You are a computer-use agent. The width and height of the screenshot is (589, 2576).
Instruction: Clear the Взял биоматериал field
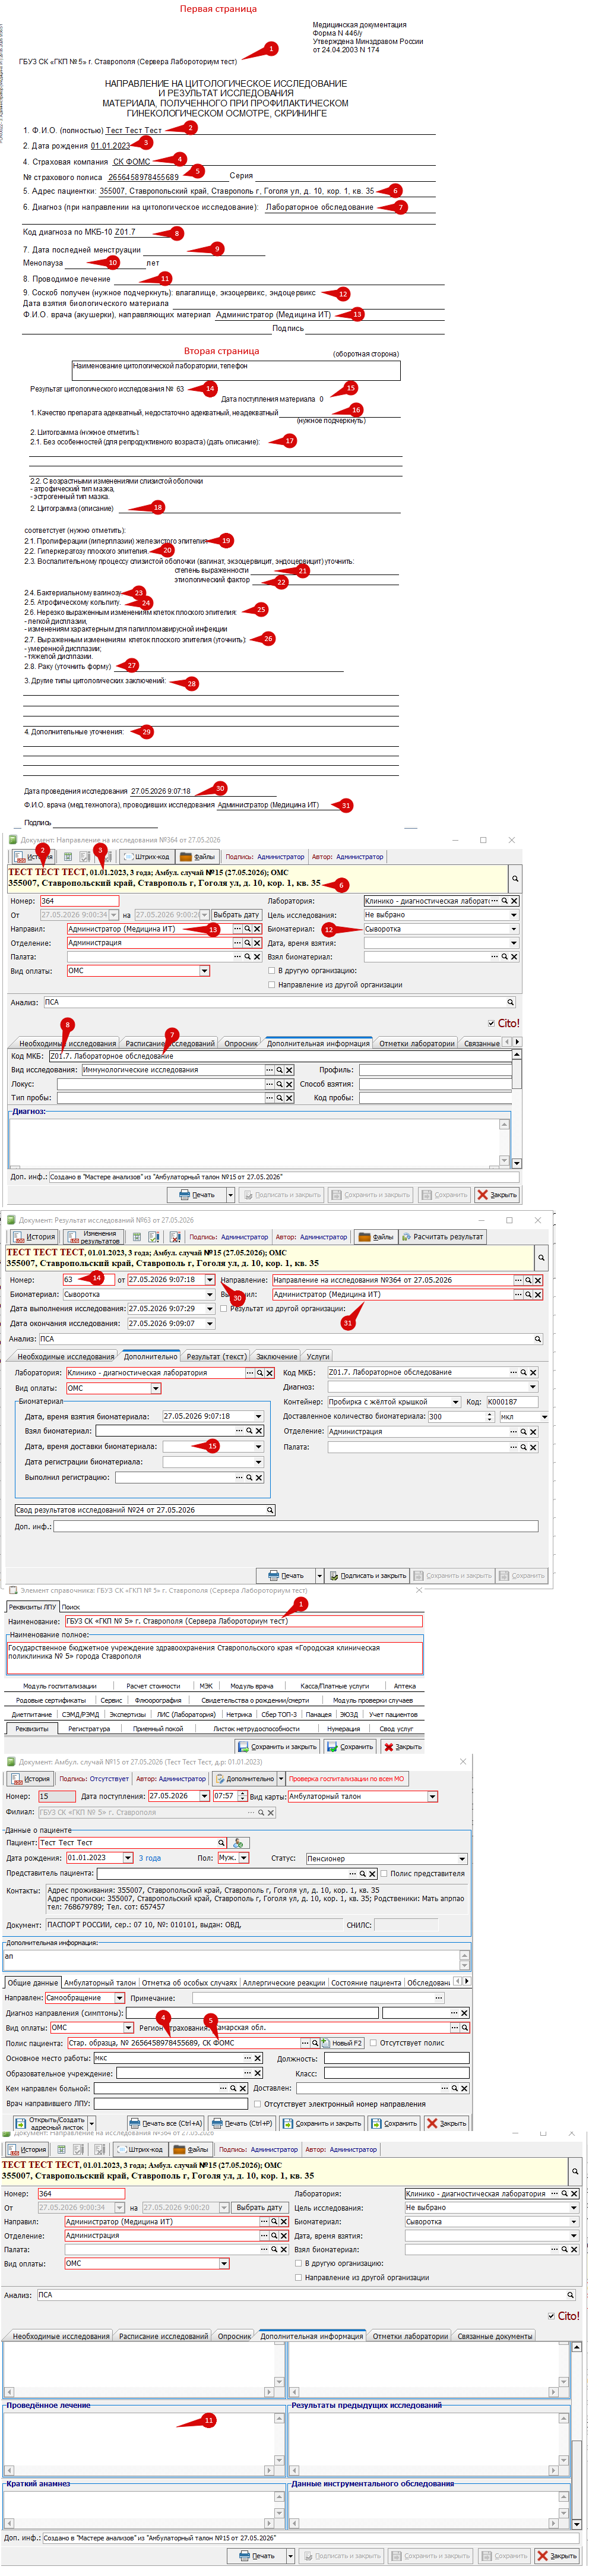259,1431
